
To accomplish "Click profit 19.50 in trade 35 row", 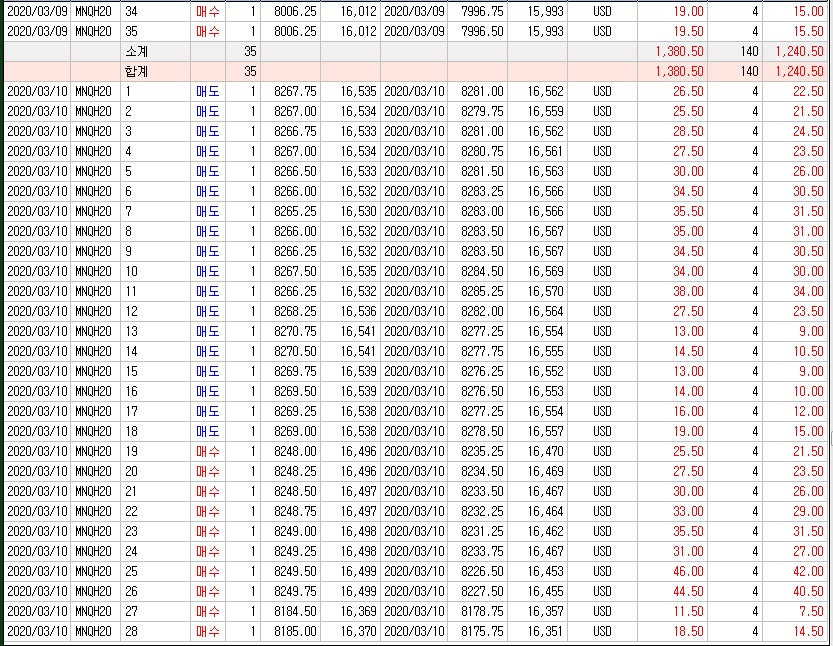I will [x=688, y=31].
